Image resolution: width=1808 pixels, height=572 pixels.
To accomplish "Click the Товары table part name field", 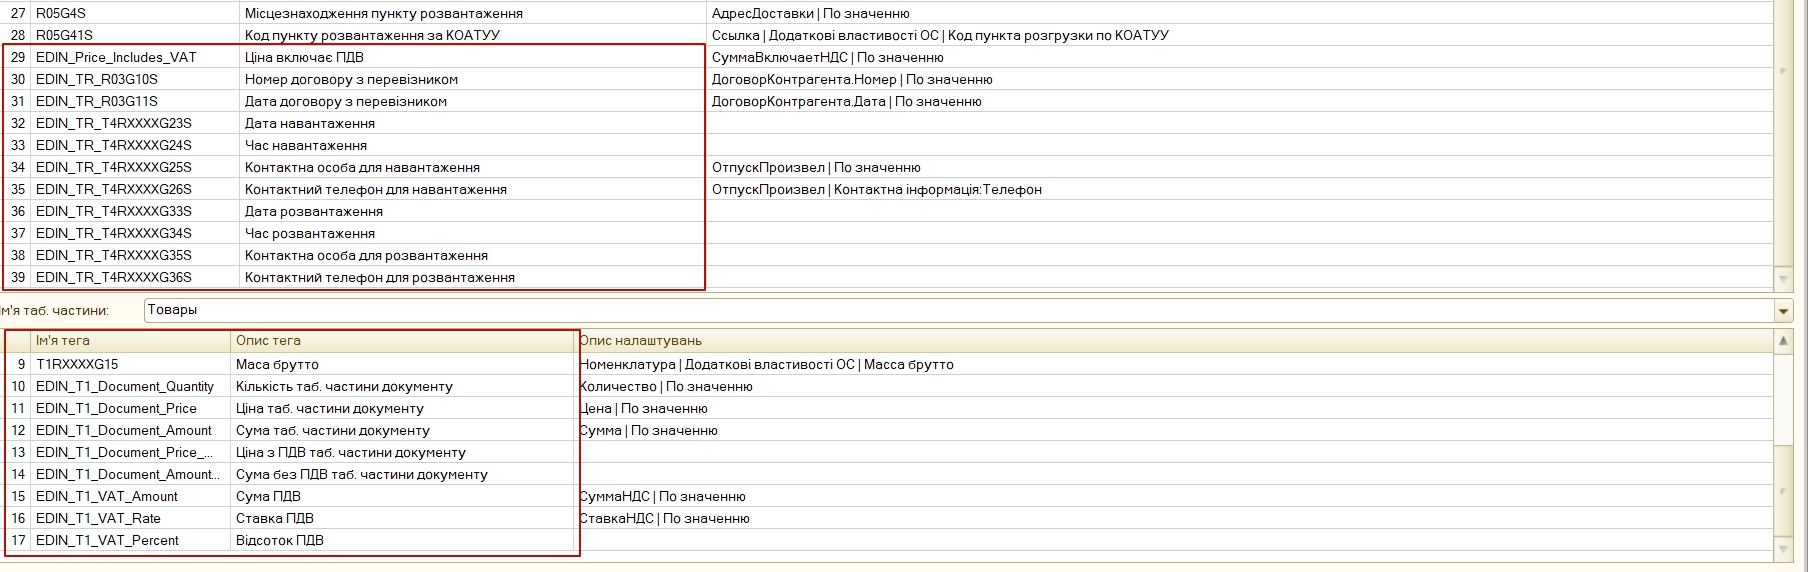I will pyautogui.click(x=959, y=311).
